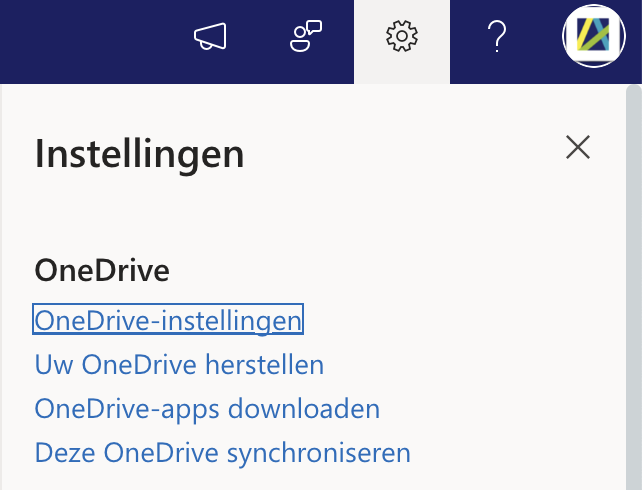Click the Uw OneDrive herstellen link
The width and height of the screenshot is (642, 490).
coord(179,365)
